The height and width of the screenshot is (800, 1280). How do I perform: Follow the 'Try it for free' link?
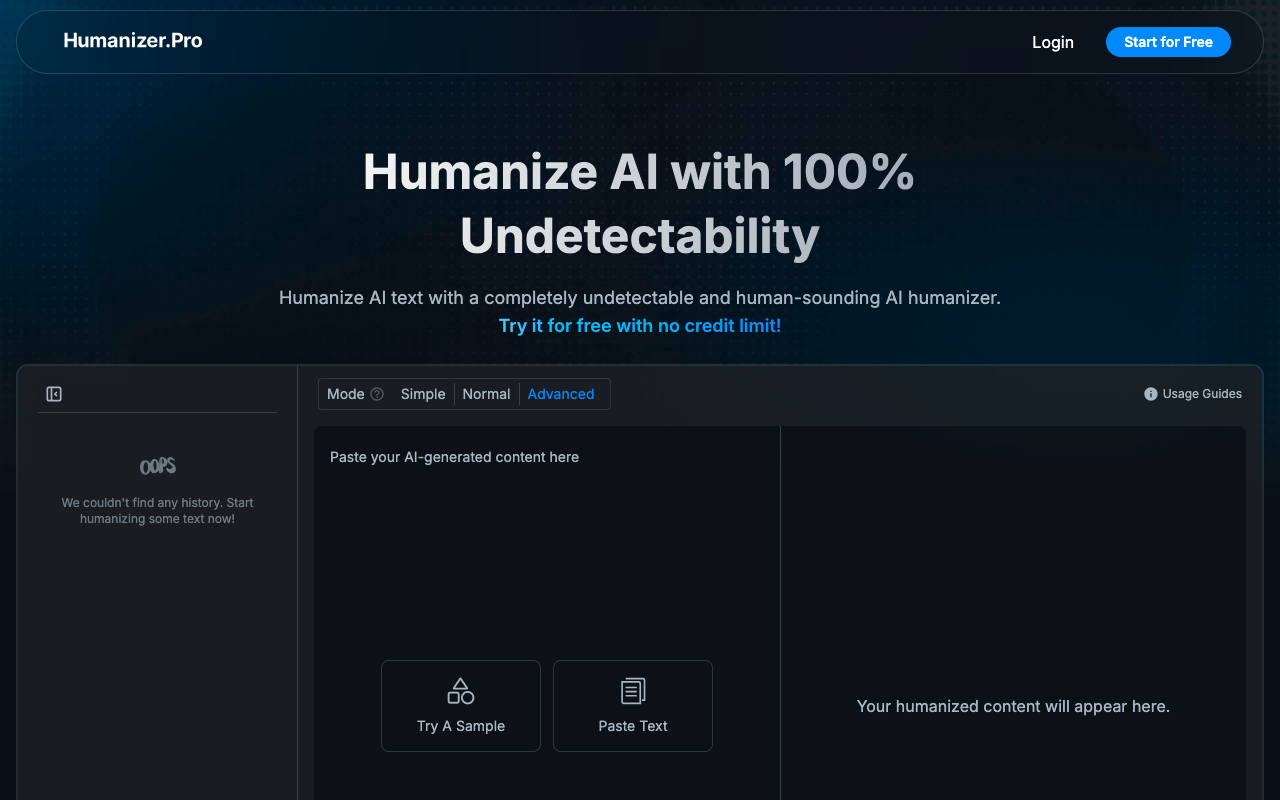pyautogui.click(x=639, y=326)
